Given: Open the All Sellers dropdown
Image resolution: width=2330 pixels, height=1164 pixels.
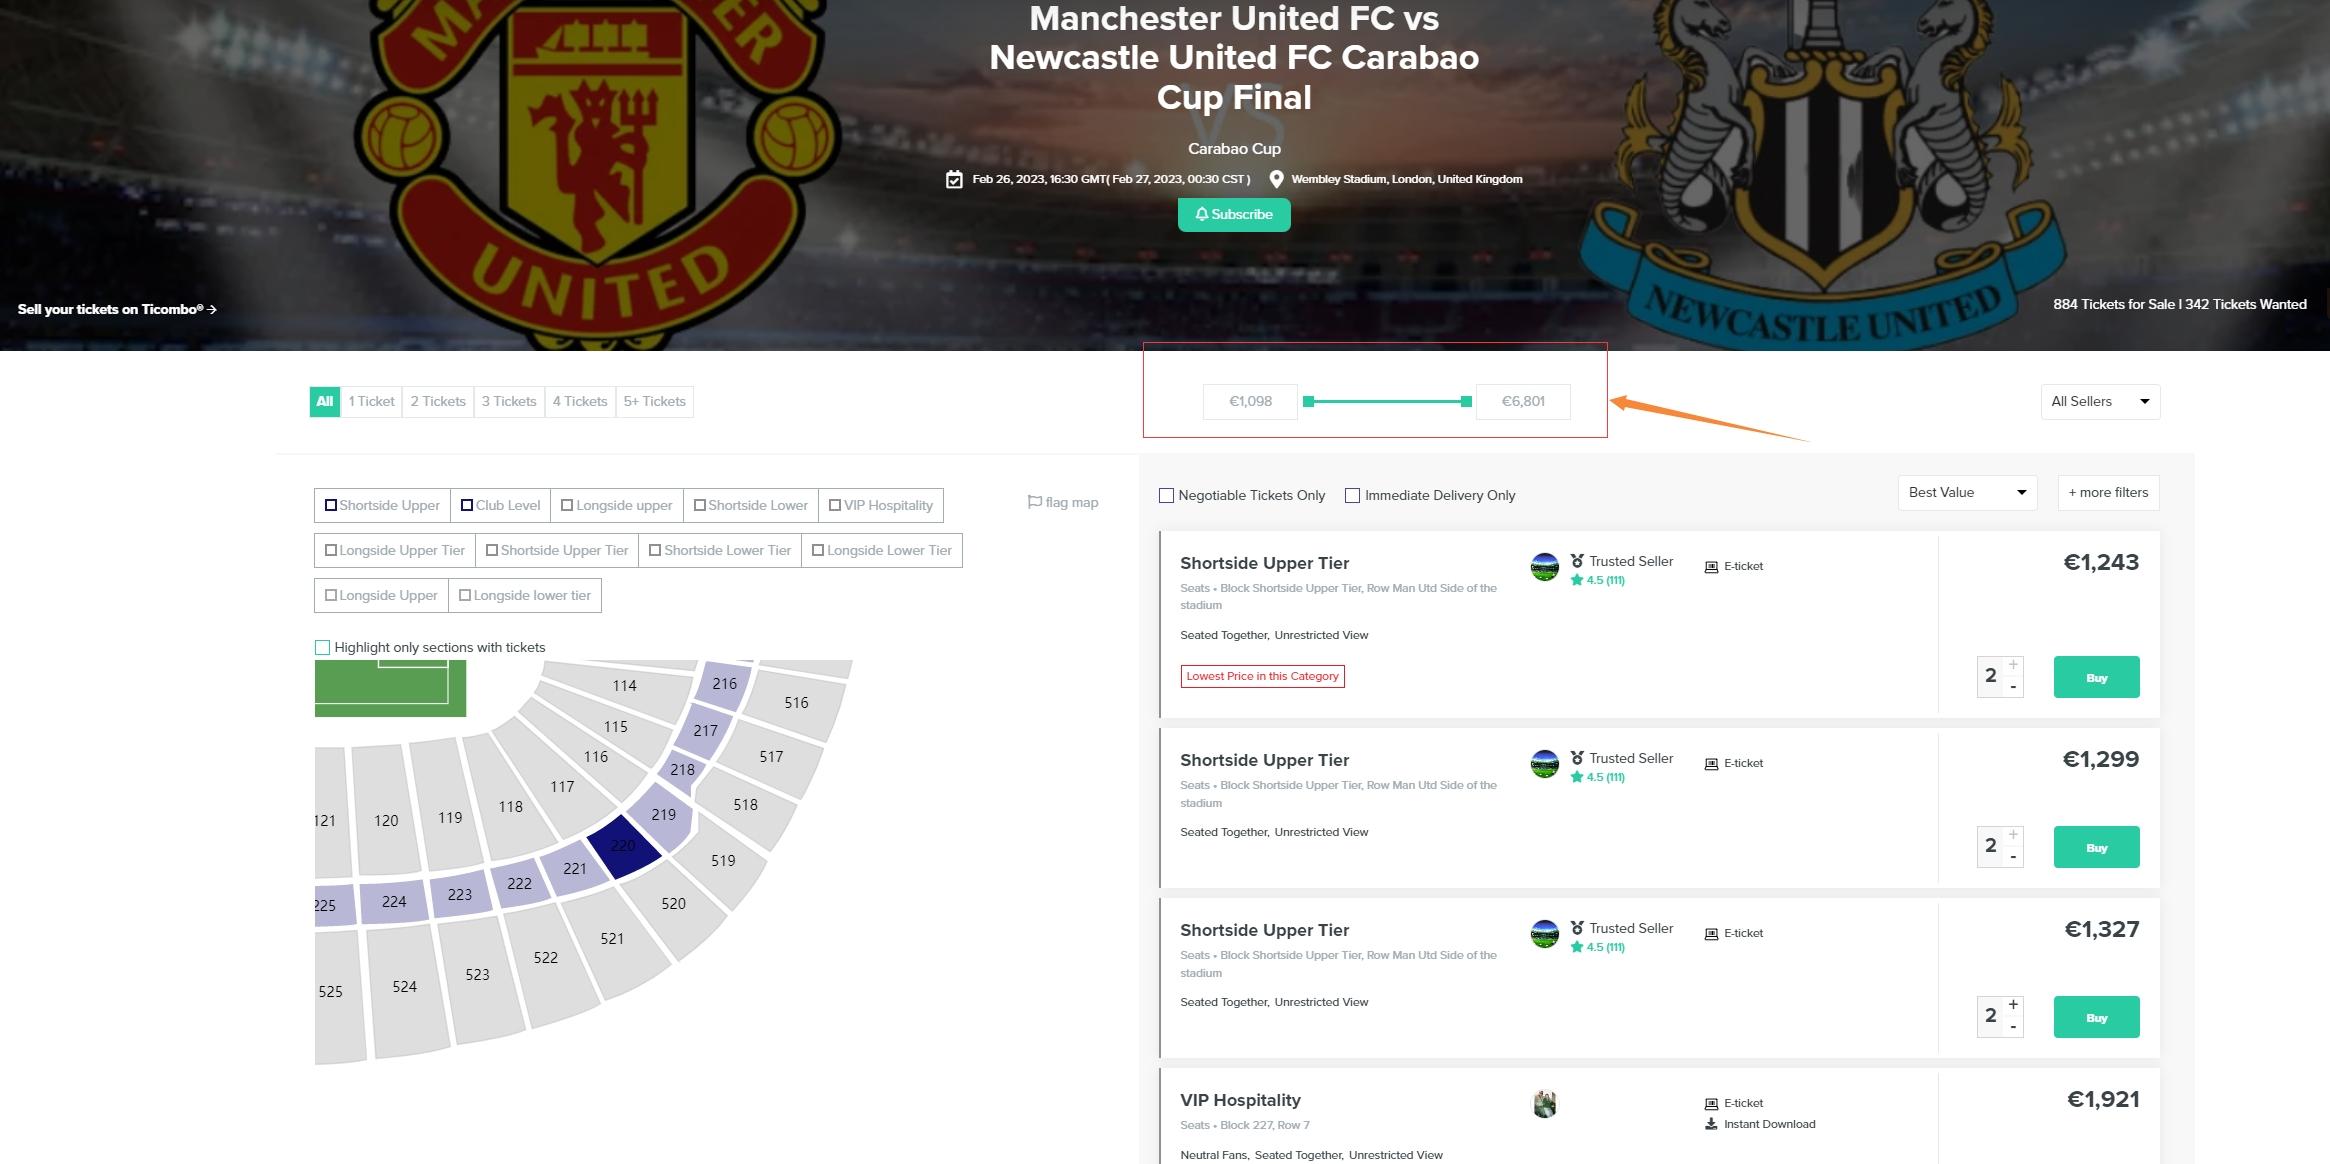Looking at the screenshot, I should (2099, 402).
